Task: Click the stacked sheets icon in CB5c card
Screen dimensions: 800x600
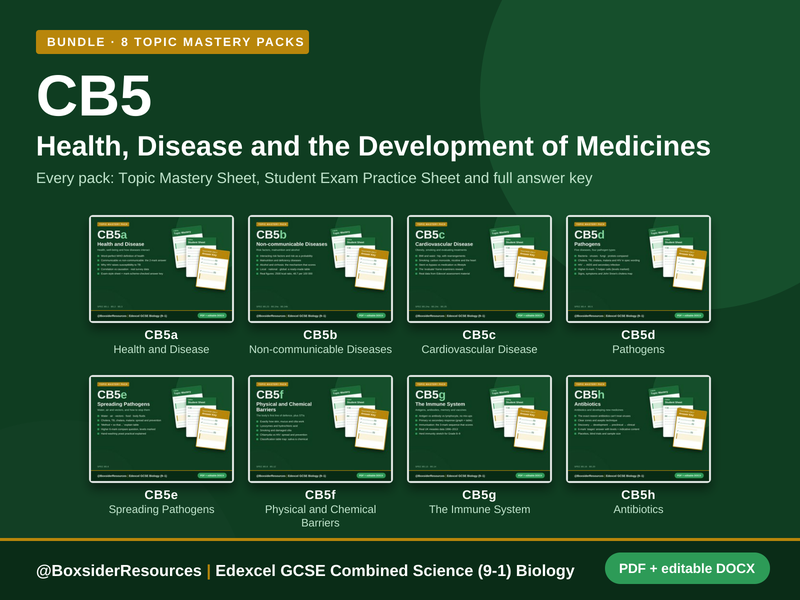Action: (x=520, y=257)
